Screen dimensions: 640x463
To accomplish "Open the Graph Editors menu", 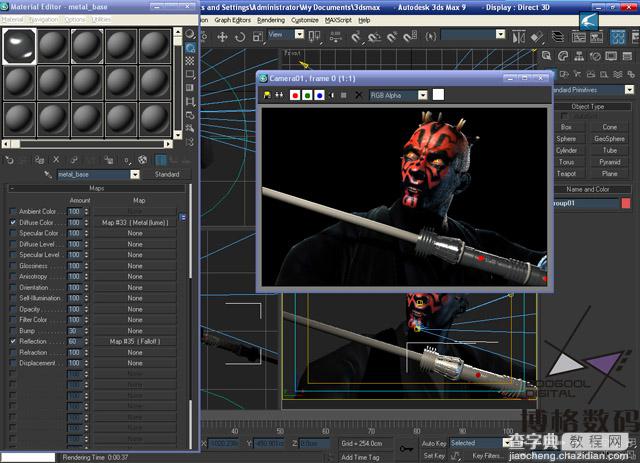I will pyautogui.click(x=233, y=20).
